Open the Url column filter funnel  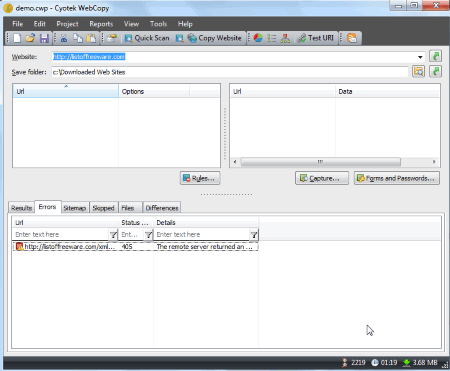click(113, 235)
